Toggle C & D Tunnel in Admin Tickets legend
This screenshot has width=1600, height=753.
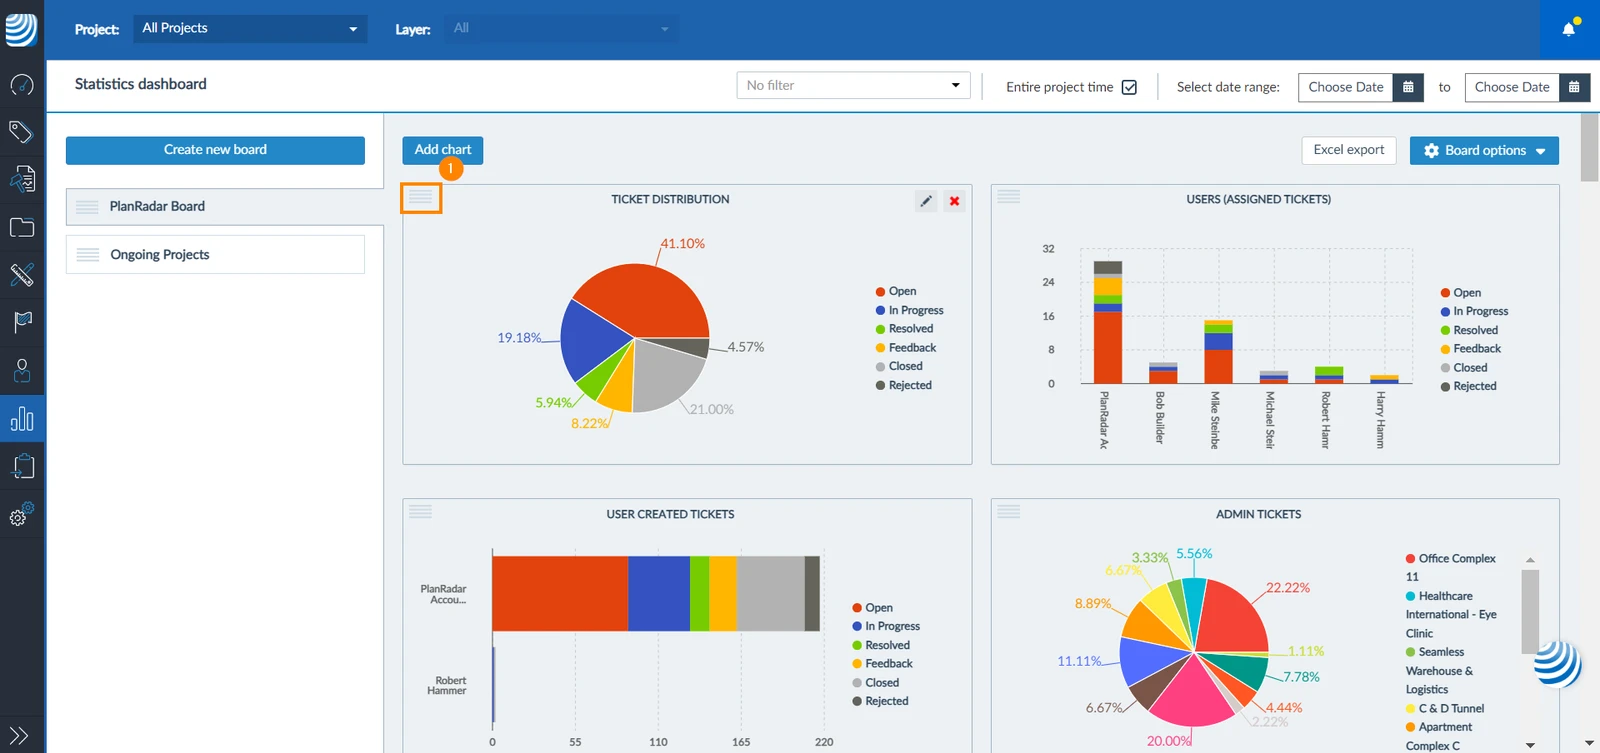(x=1445, y=708)
